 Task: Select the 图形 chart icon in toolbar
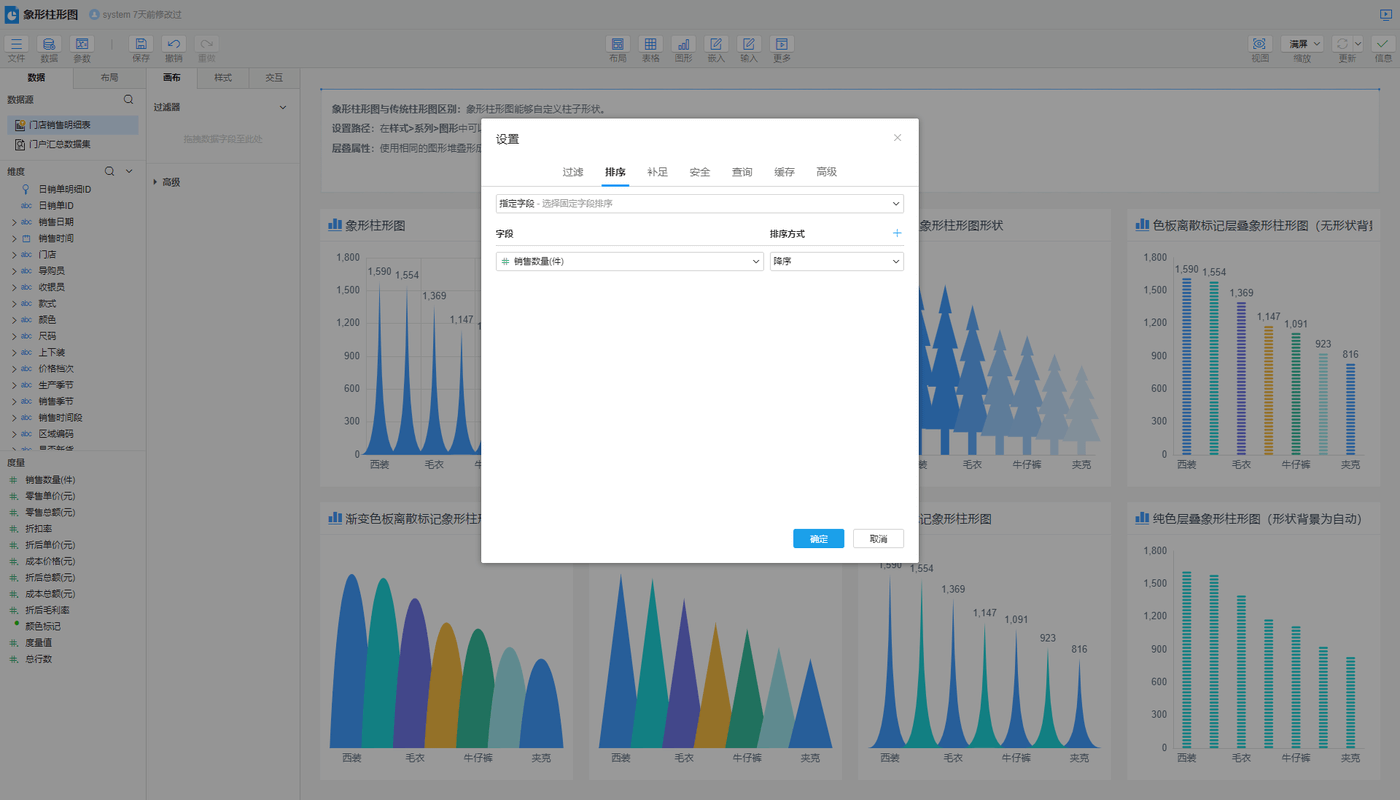click(x=683, y=45)
